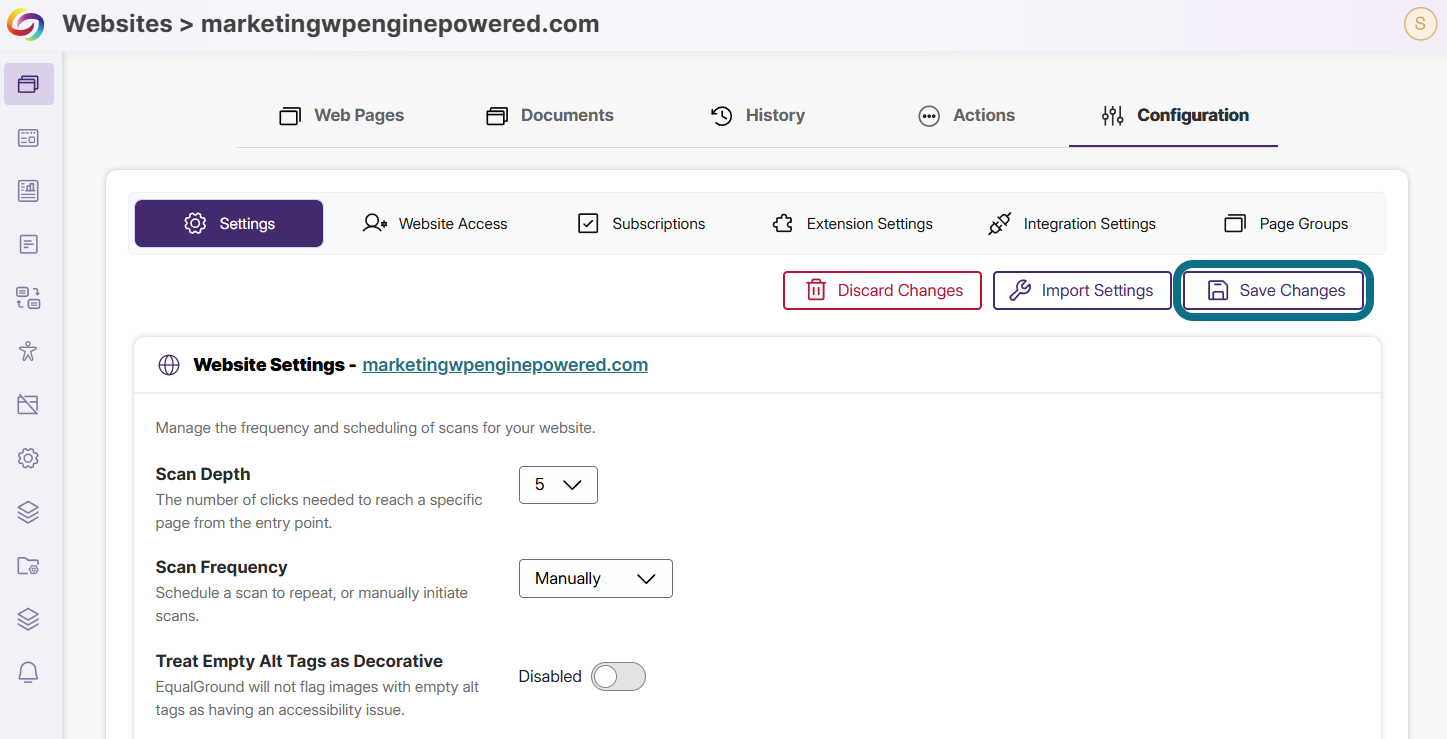Click the Websites breadcrumb heading at top
The image size is (1447, 739).
[117, 24]
